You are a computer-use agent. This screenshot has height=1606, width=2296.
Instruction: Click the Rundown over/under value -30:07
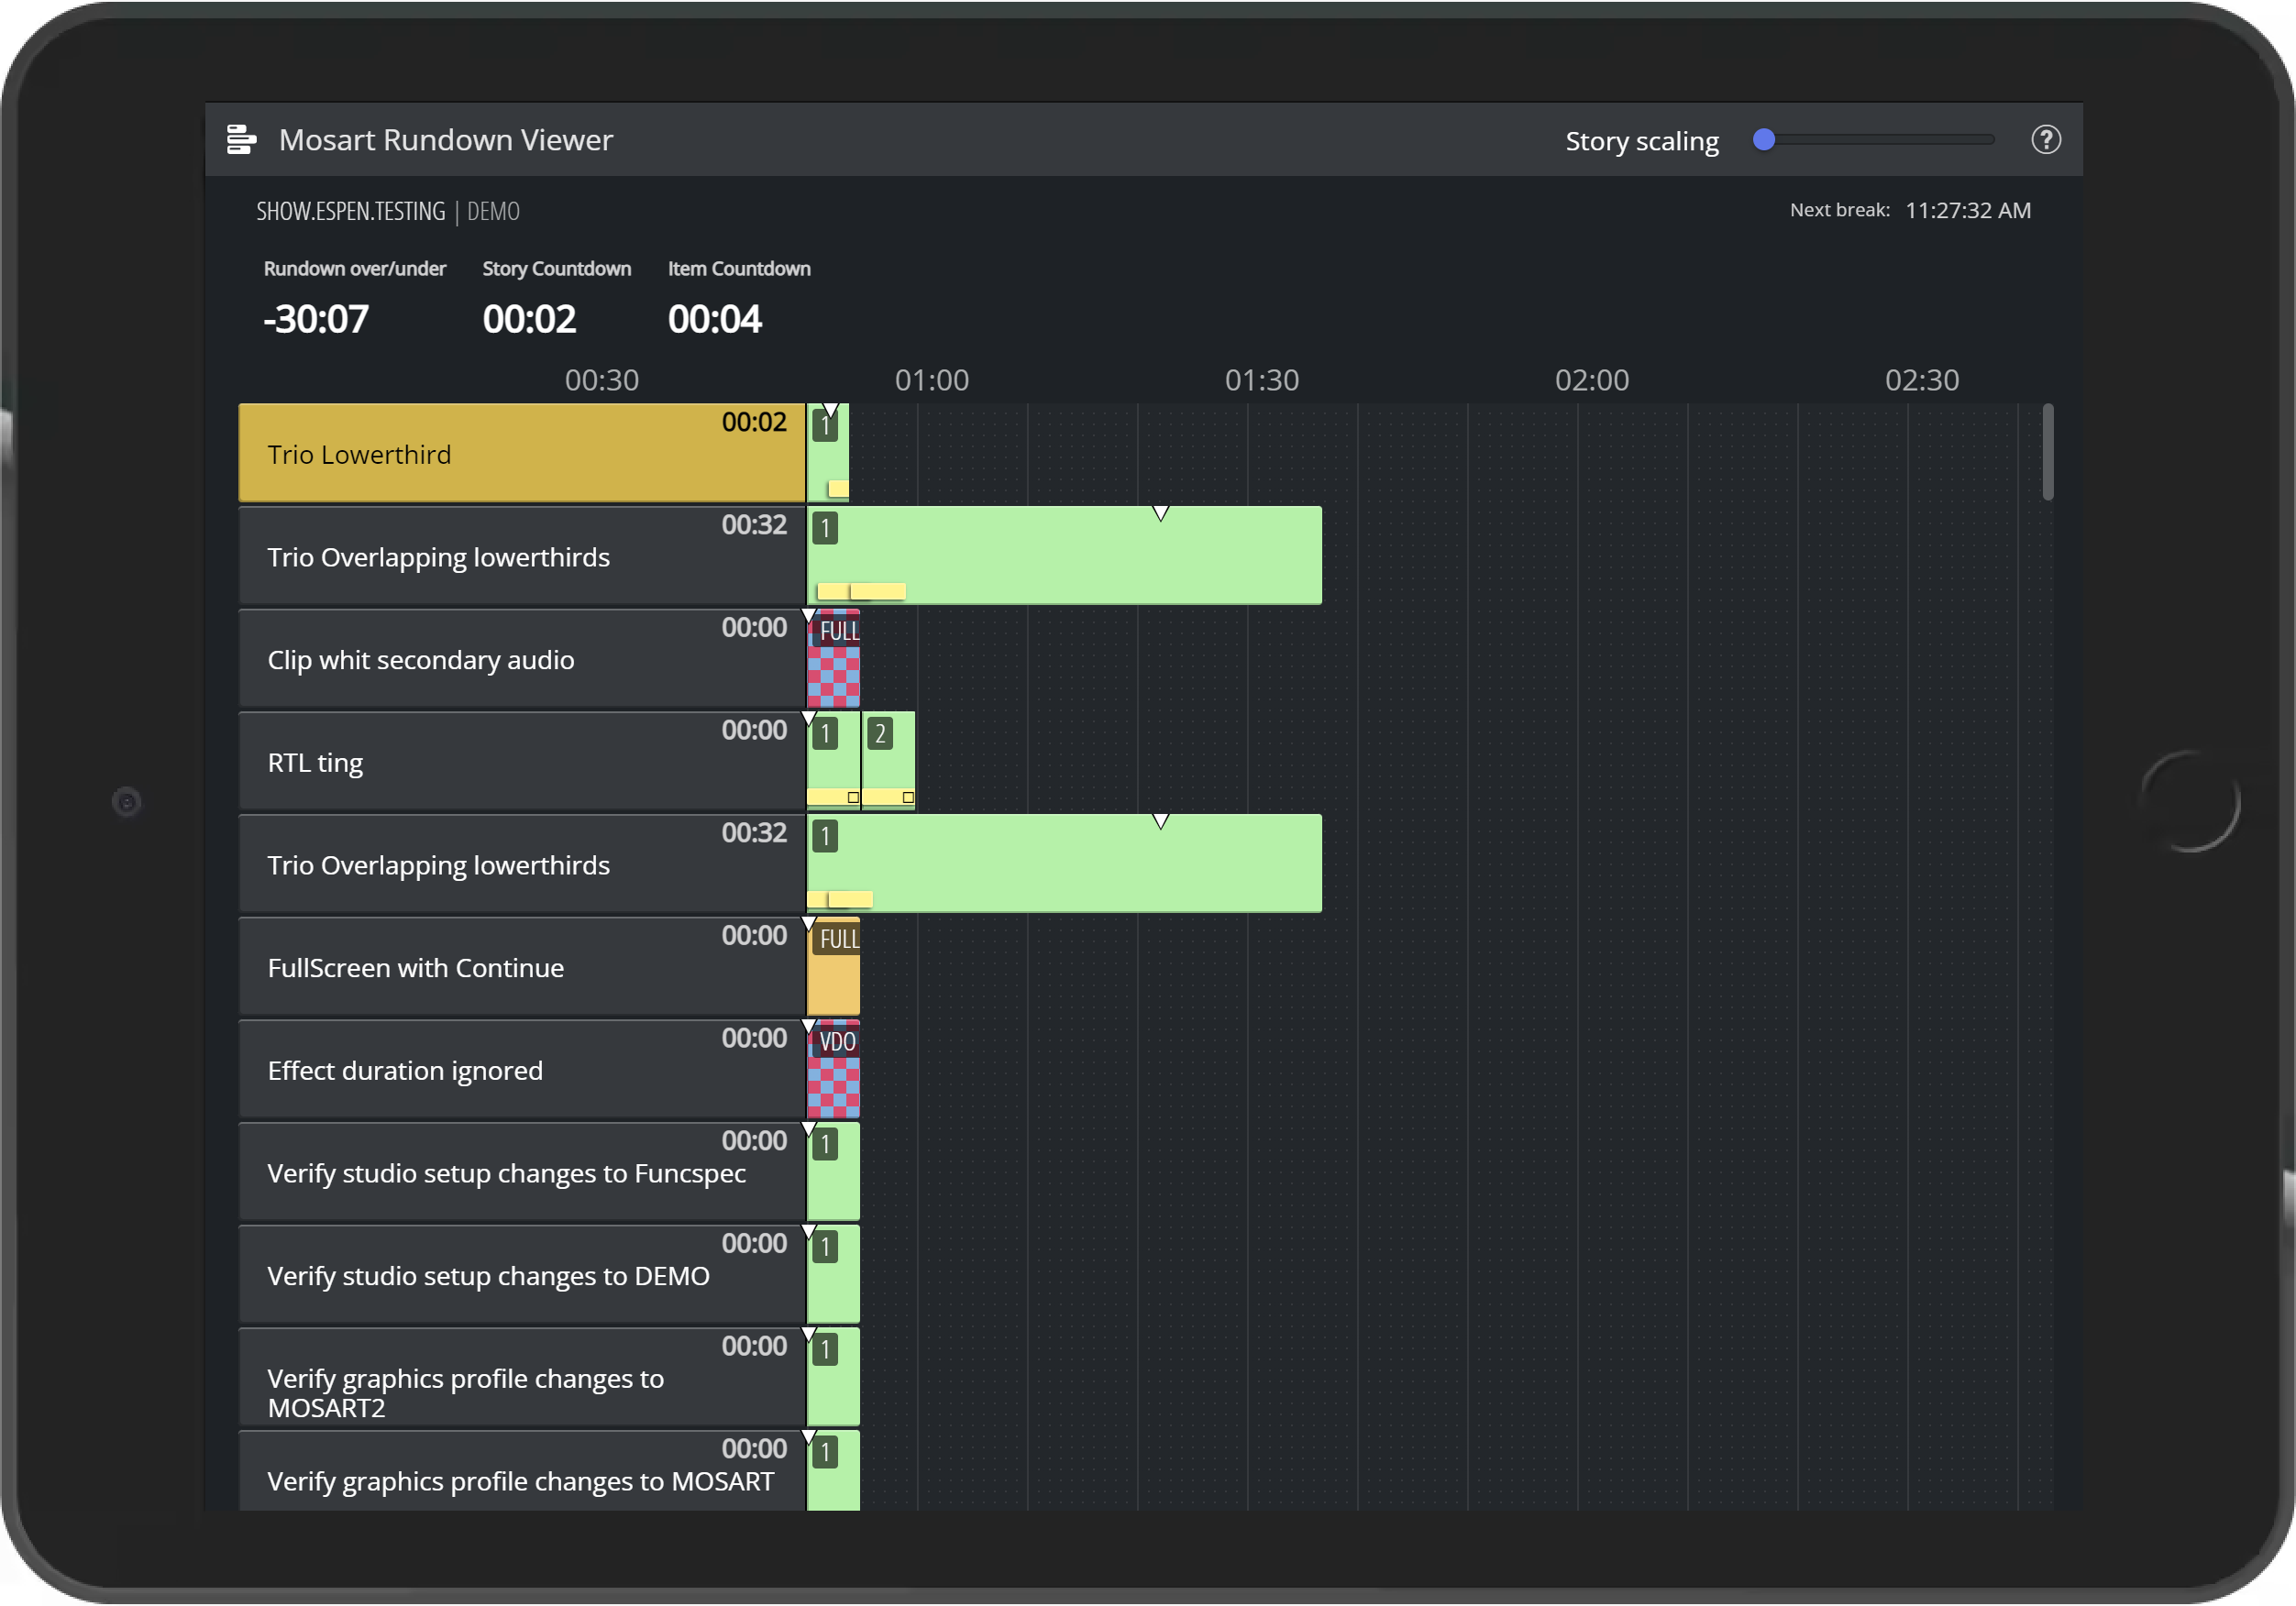click(316, 319)
